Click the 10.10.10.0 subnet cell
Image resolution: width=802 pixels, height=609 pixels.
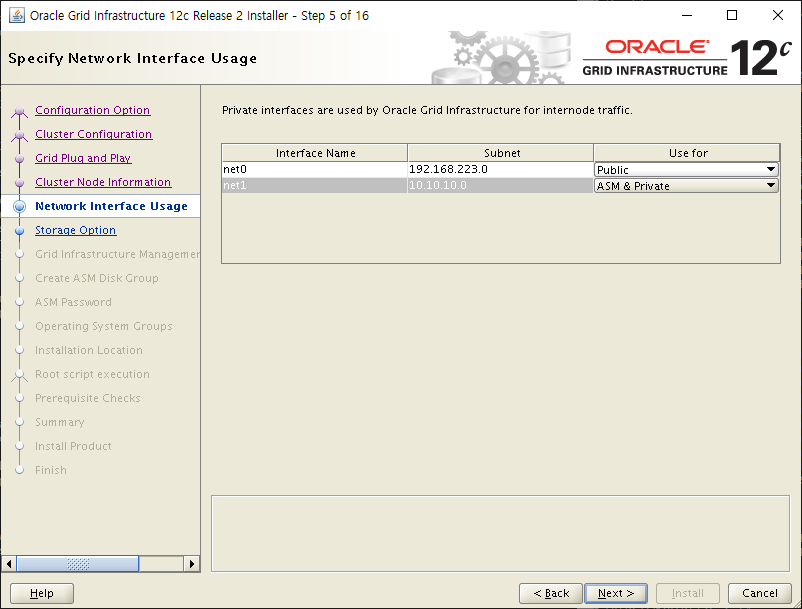[501, 185]
